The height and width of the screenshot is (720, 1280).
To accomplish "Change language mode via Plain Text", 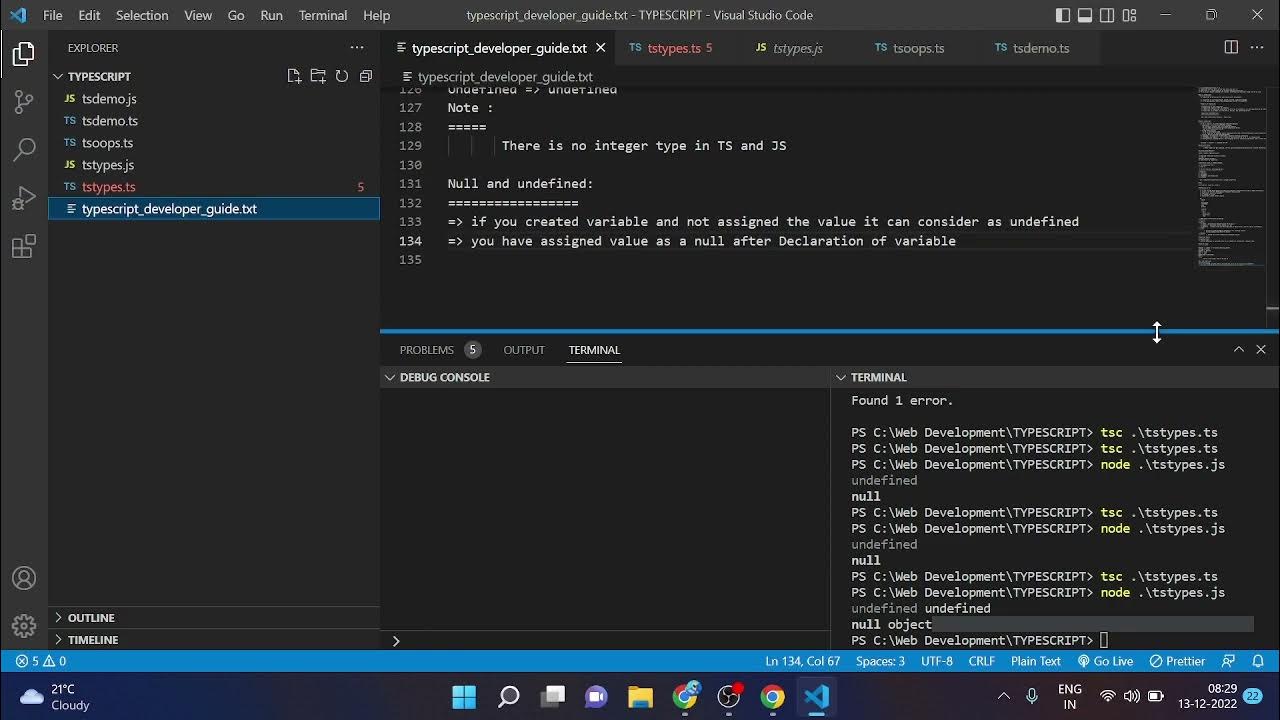I will coord(1035,661).
